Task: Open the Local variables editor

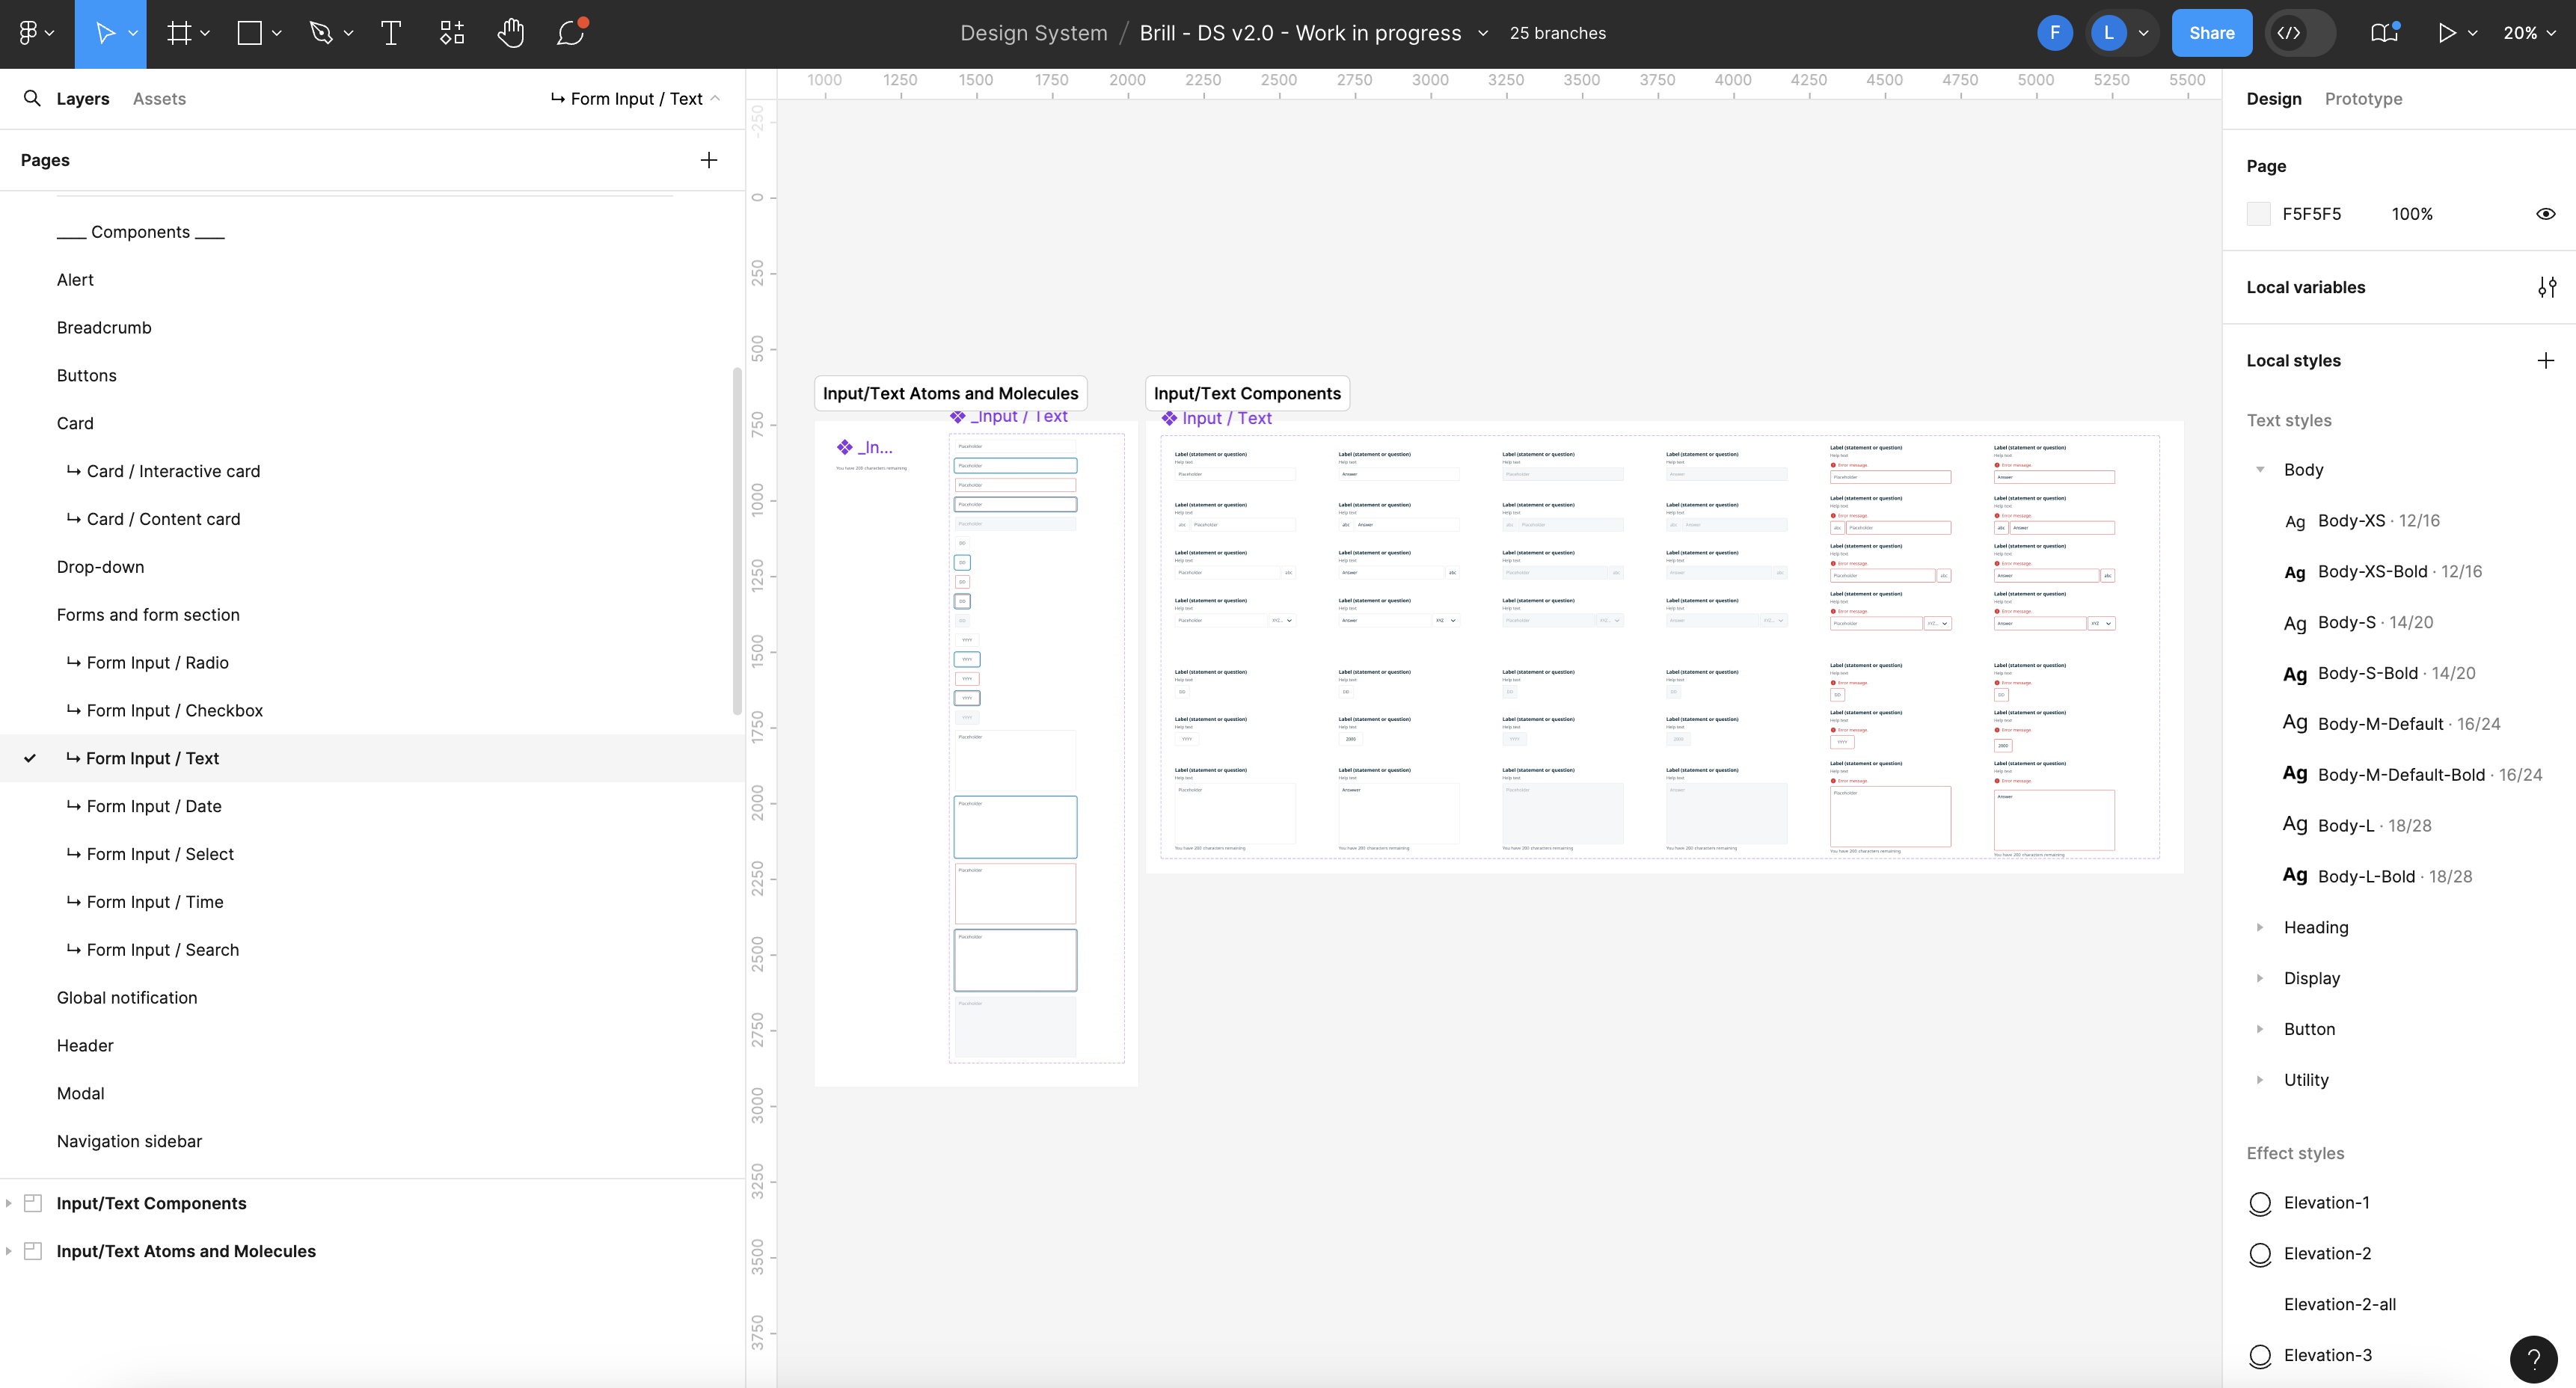Action: click(x=2548, y=287)
